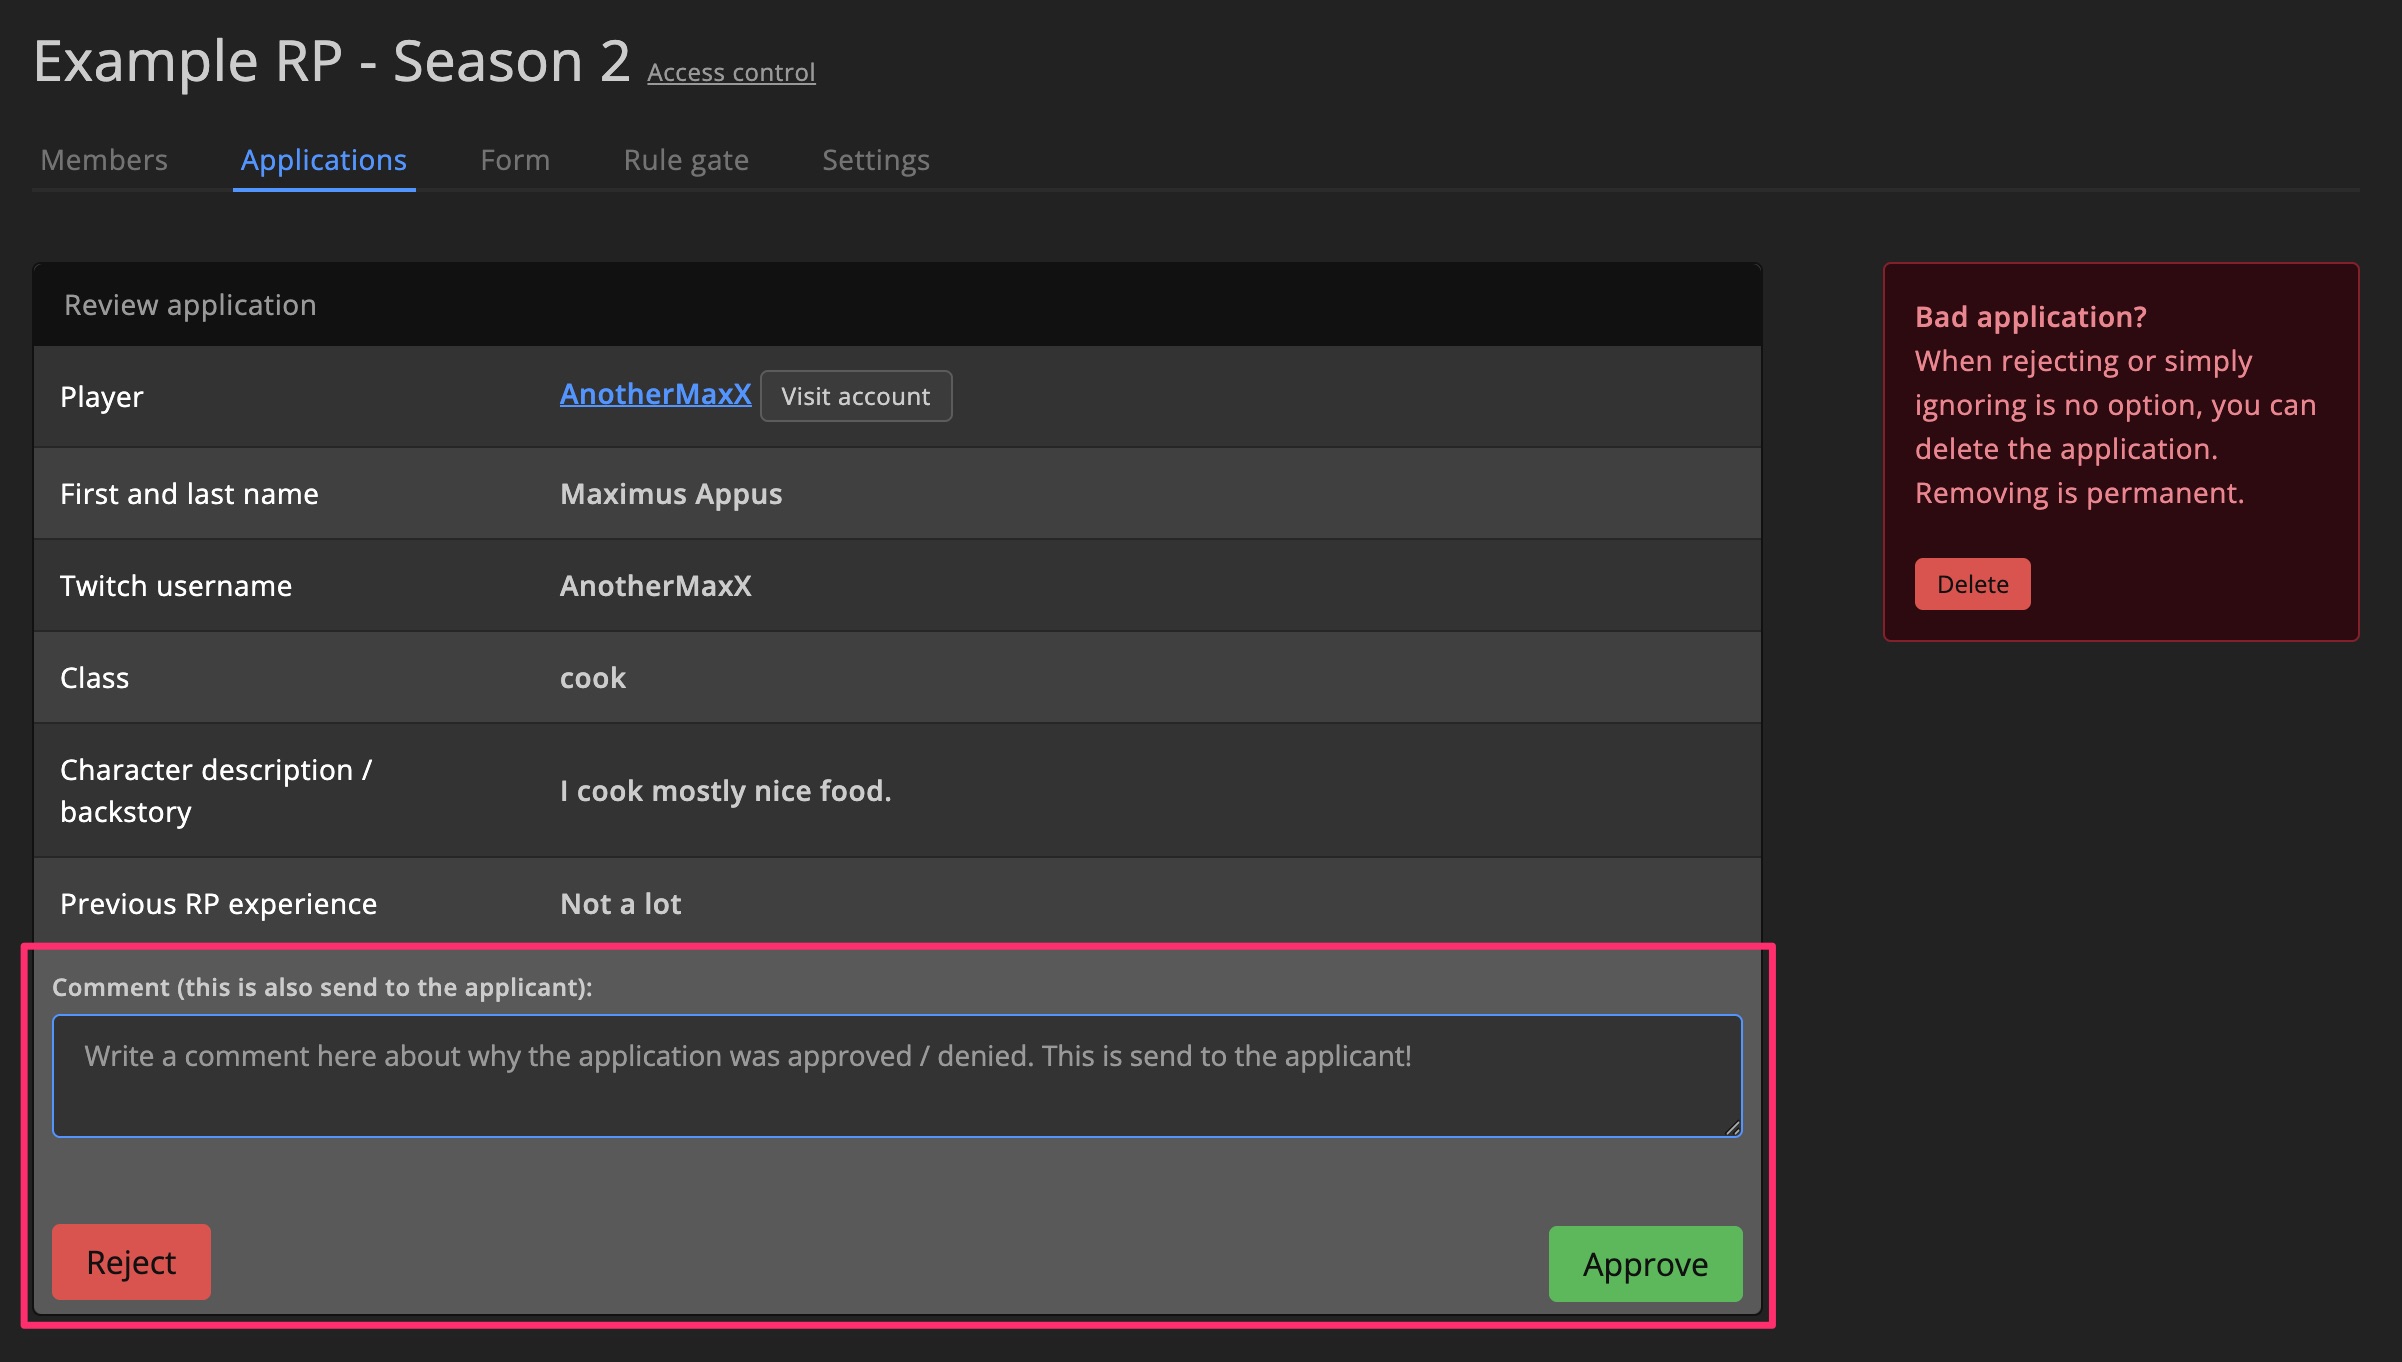Approve the application

(x=1645, y=1264)
